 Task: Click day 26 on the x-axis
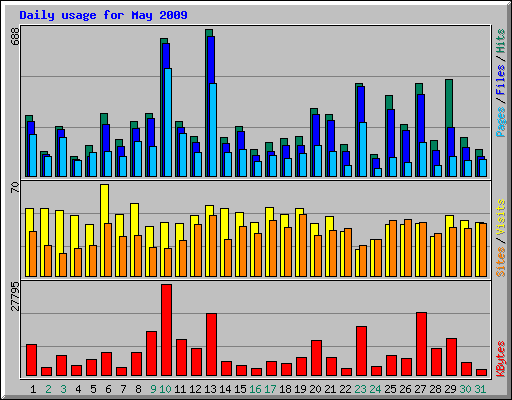(406, 389)
